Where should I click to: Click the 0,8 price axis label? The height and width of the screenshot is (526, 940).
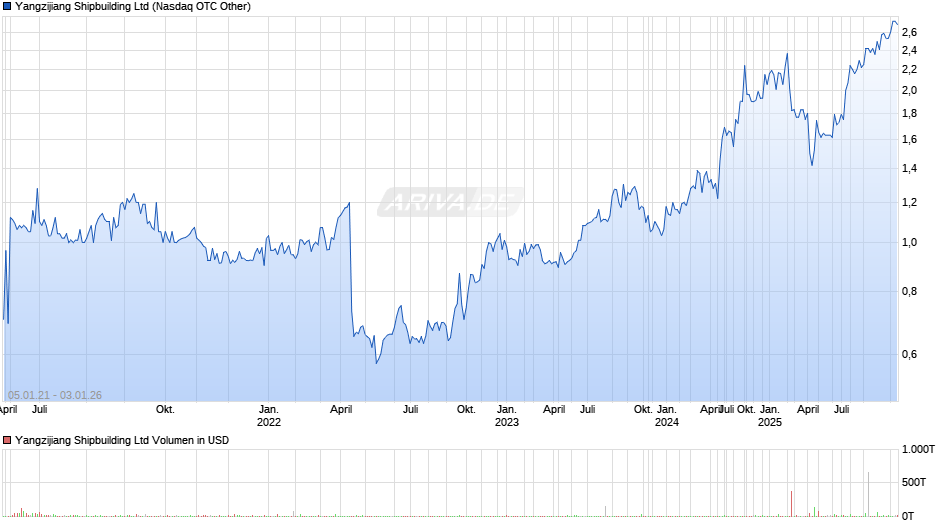coord(909,291)
